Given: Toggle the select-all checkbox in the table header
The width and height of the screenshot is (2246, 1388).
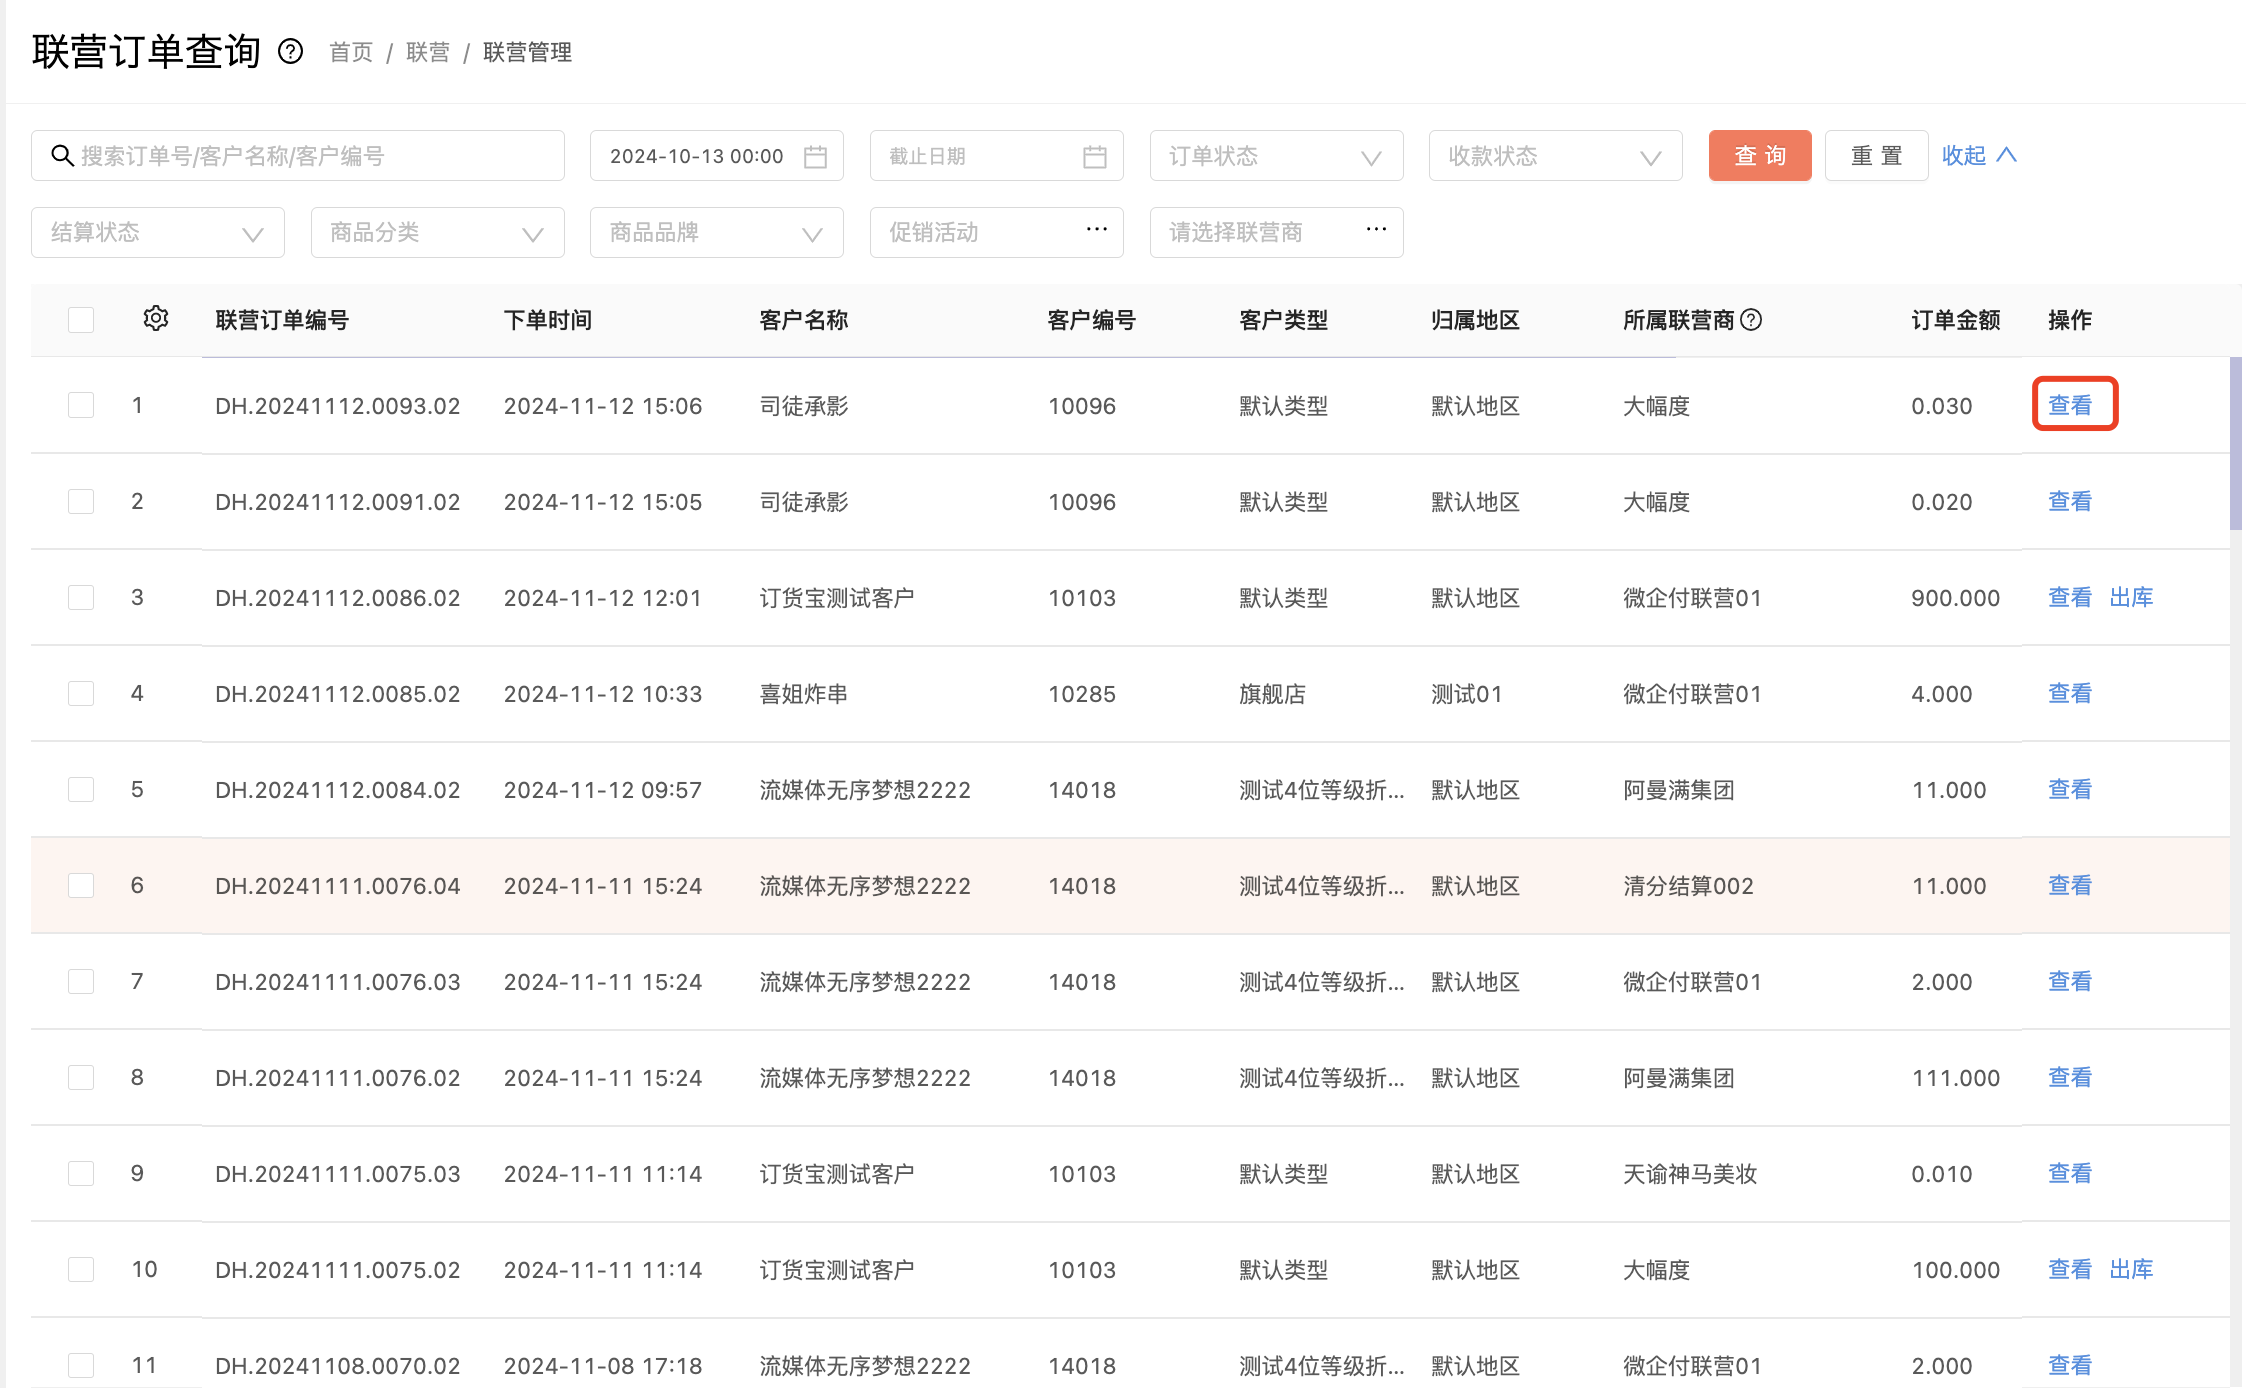Looking at the screenshot, I should pos(81,320).
